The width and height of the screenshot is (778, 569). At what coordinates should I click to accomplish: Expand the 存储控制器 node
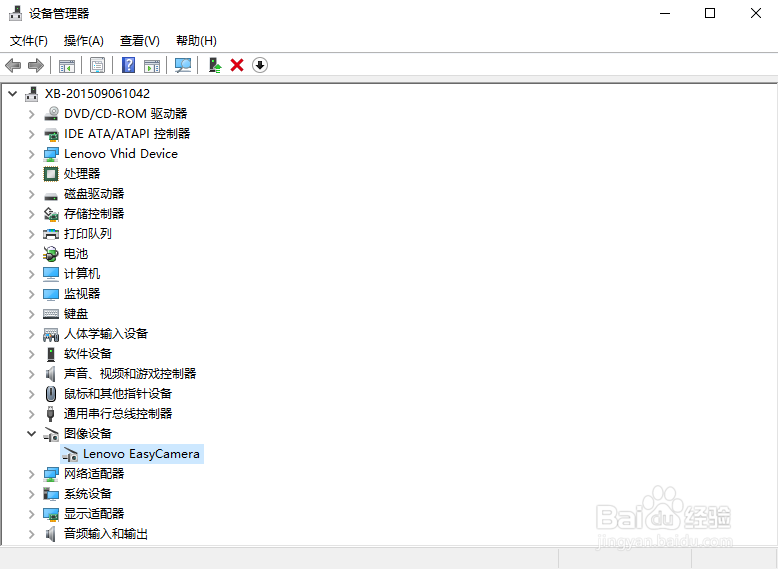[32, 214]
